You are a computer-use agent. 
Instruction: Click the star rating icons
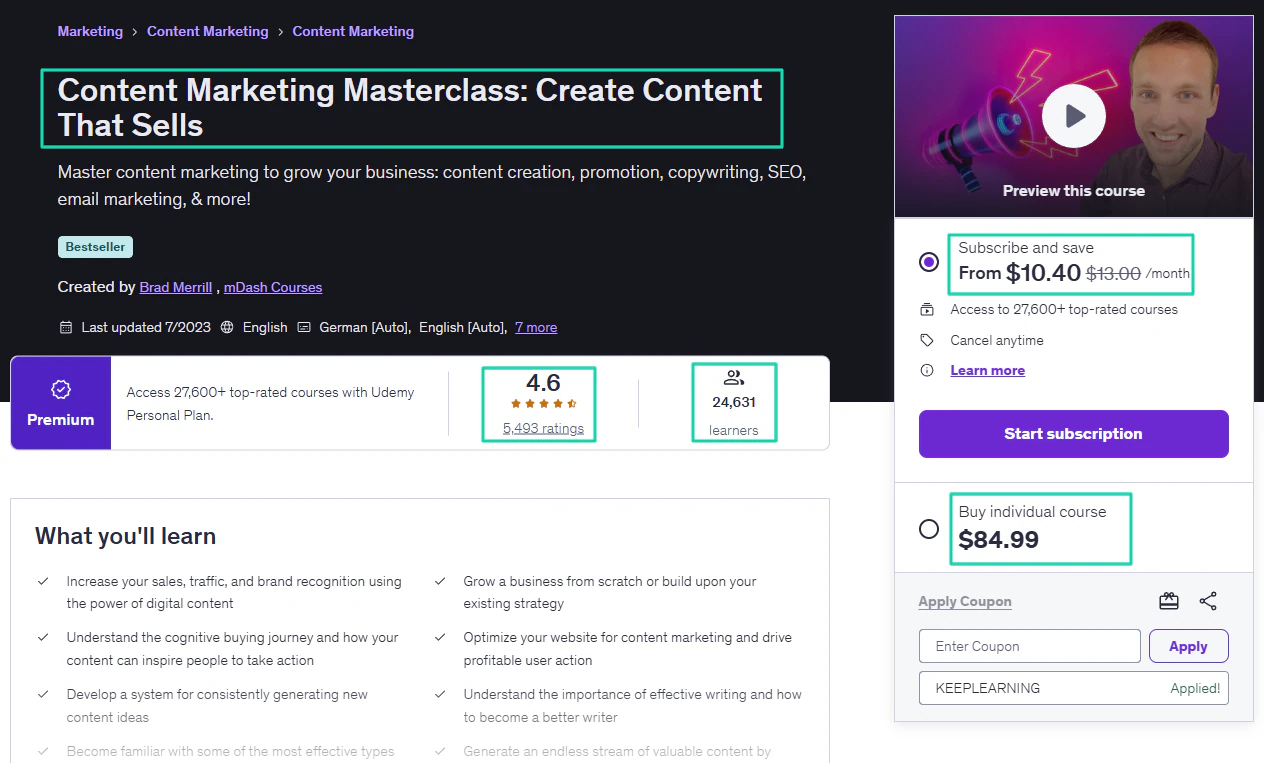[x=543, y=404]
